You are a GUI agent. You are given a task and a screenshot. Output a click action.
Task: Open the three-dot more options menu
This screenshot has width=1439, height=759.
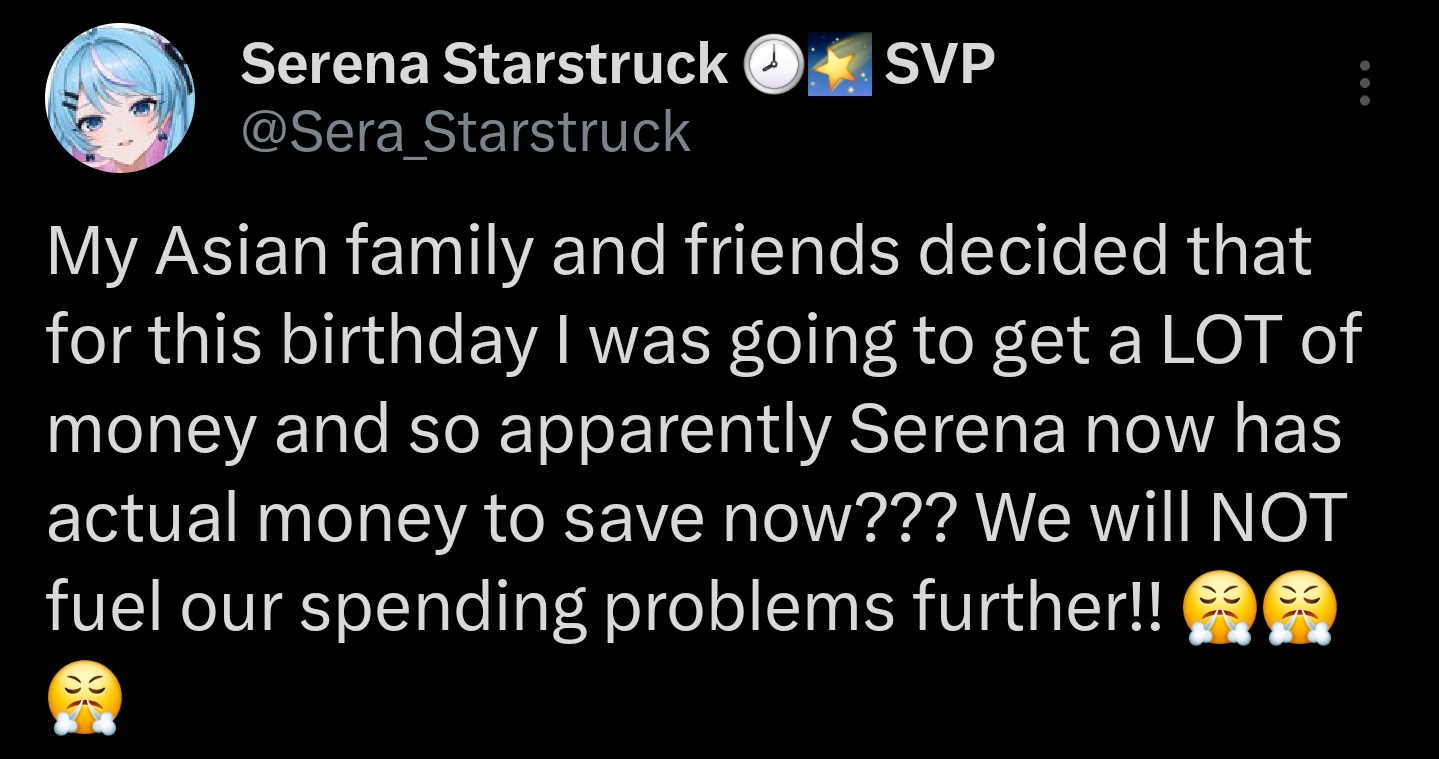point(1364,83)
